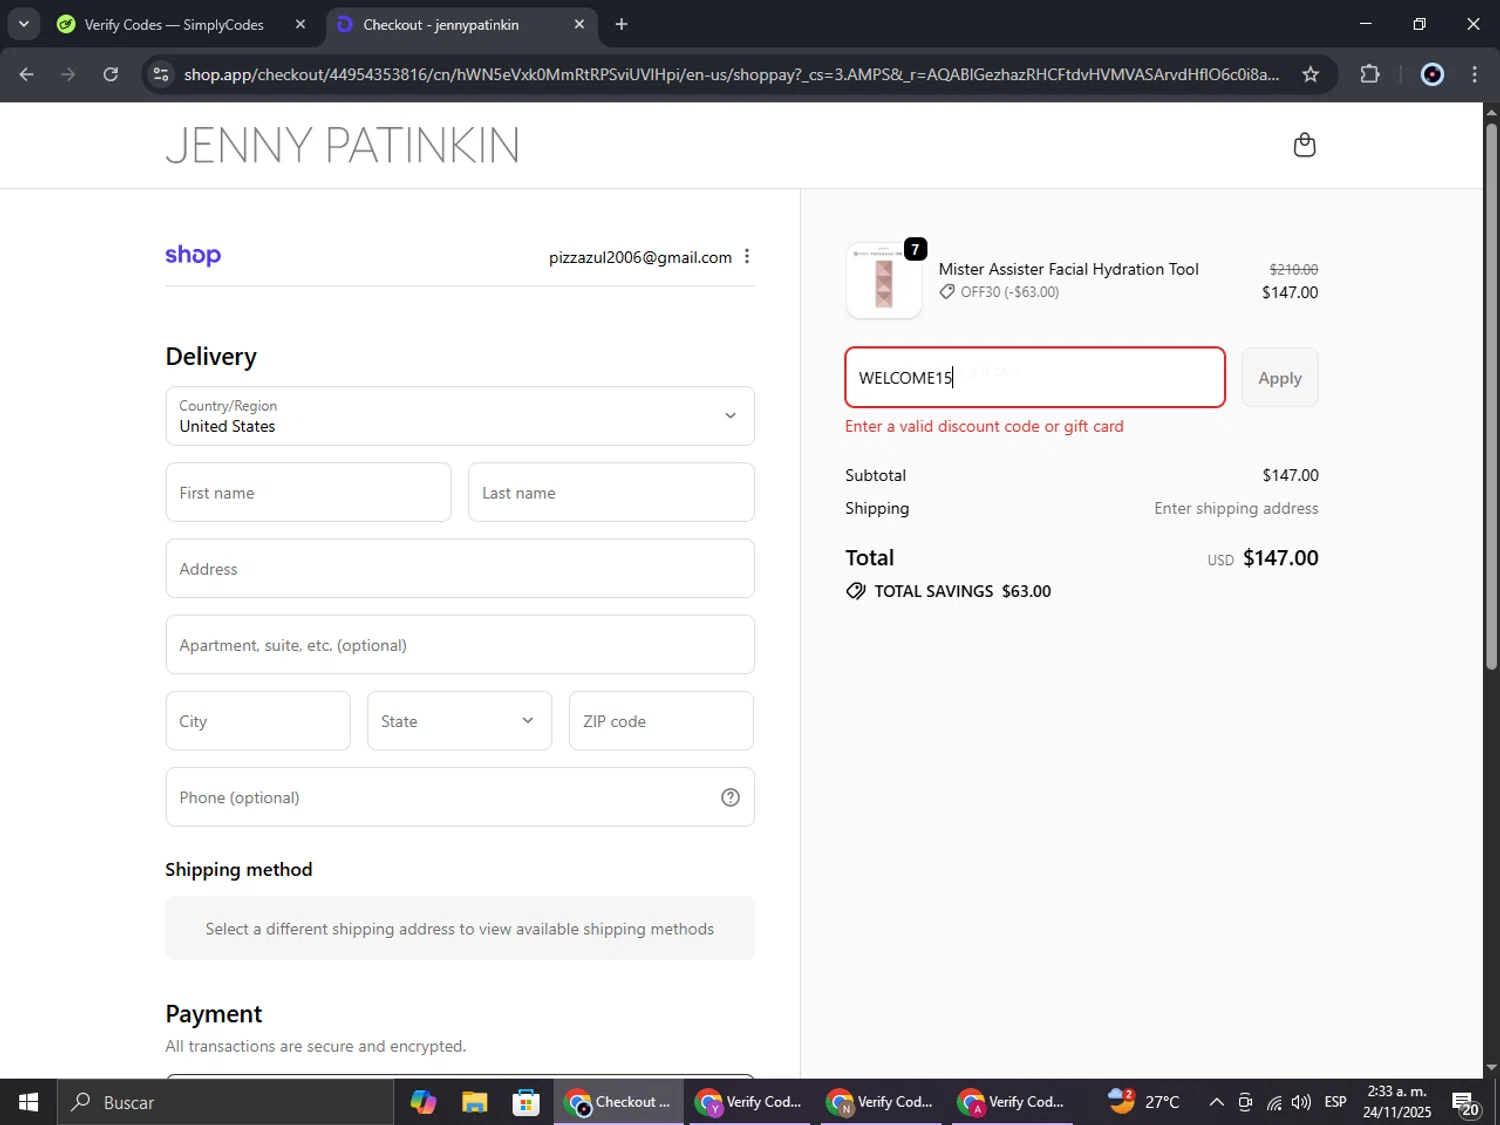
Task: Open the clock showing 2:33 a. m.
Action: point(1397,1102)
